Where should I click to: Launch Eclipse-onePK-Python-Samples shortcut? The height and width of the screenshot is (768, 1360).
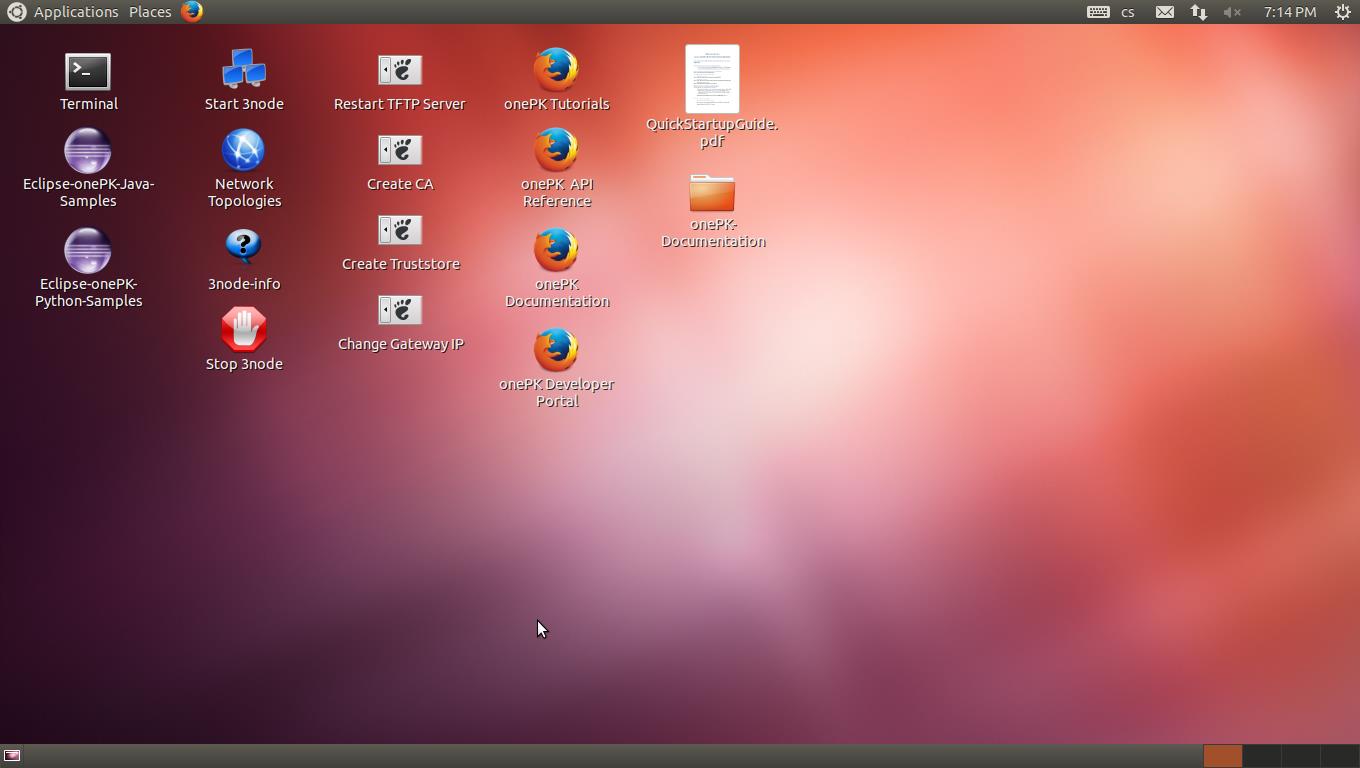[x=88, y=251]
